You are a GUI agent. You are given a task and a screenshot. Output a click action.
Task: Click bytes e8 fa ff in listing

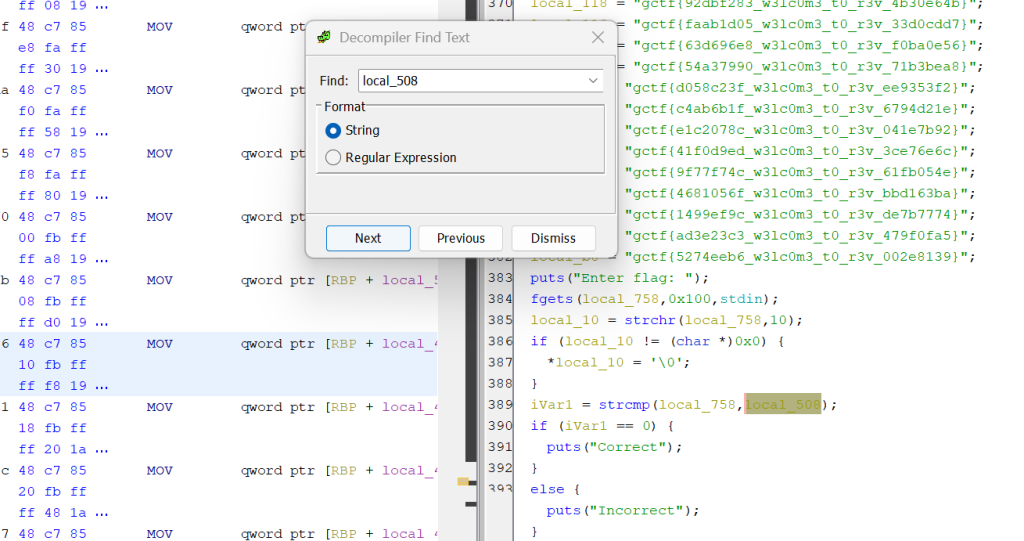pyautogui.click(x=52, y=48)
